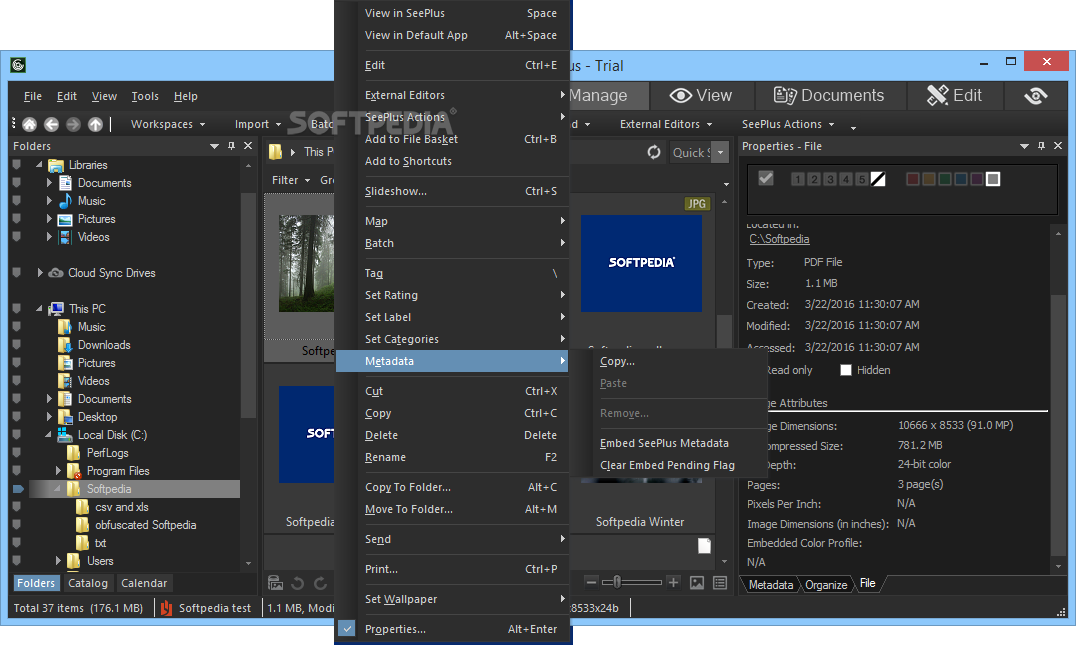Switch to thumbnail view icon
Image resolution: width=1076 pixels, height=645 pixels.
pyautogui.click(x=697, y=583)
